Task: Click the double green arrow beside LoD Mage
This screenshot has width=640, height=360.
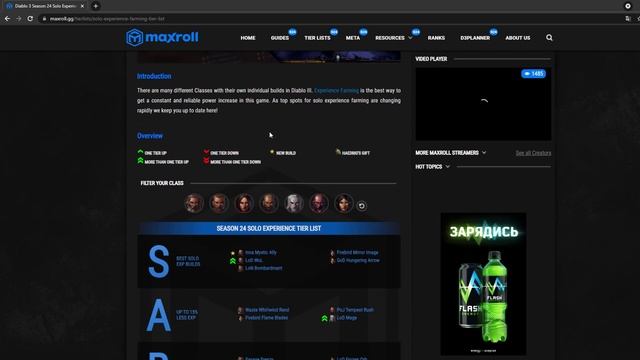Action: (x=324, y=318)
